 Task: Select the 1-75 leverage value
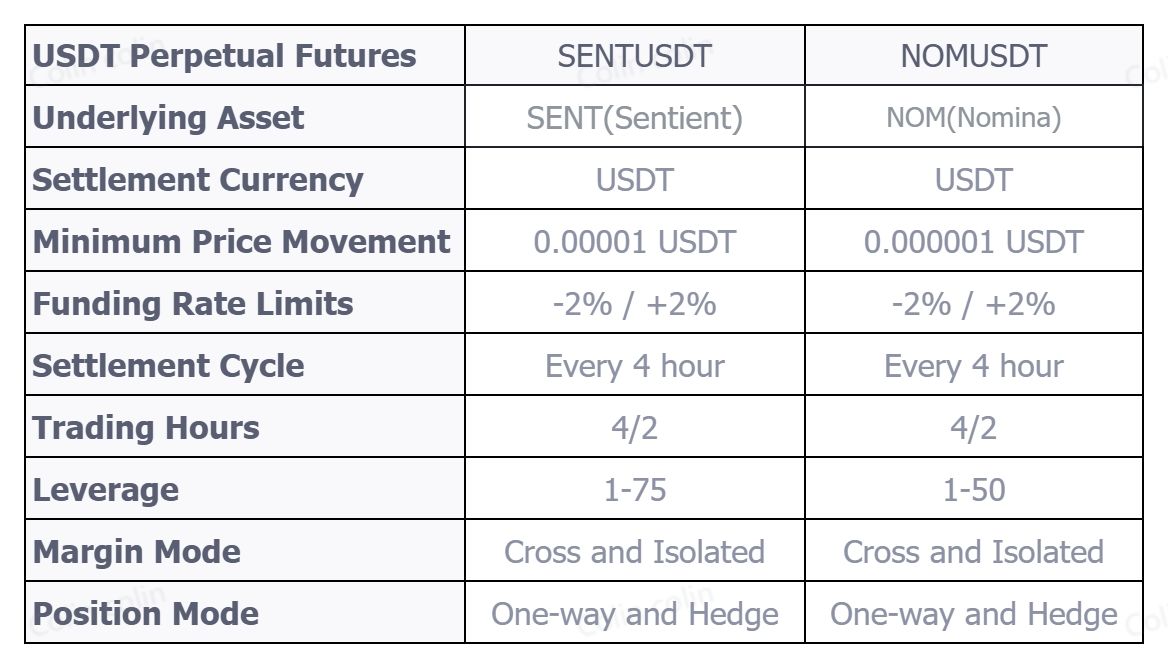(634, 490)
